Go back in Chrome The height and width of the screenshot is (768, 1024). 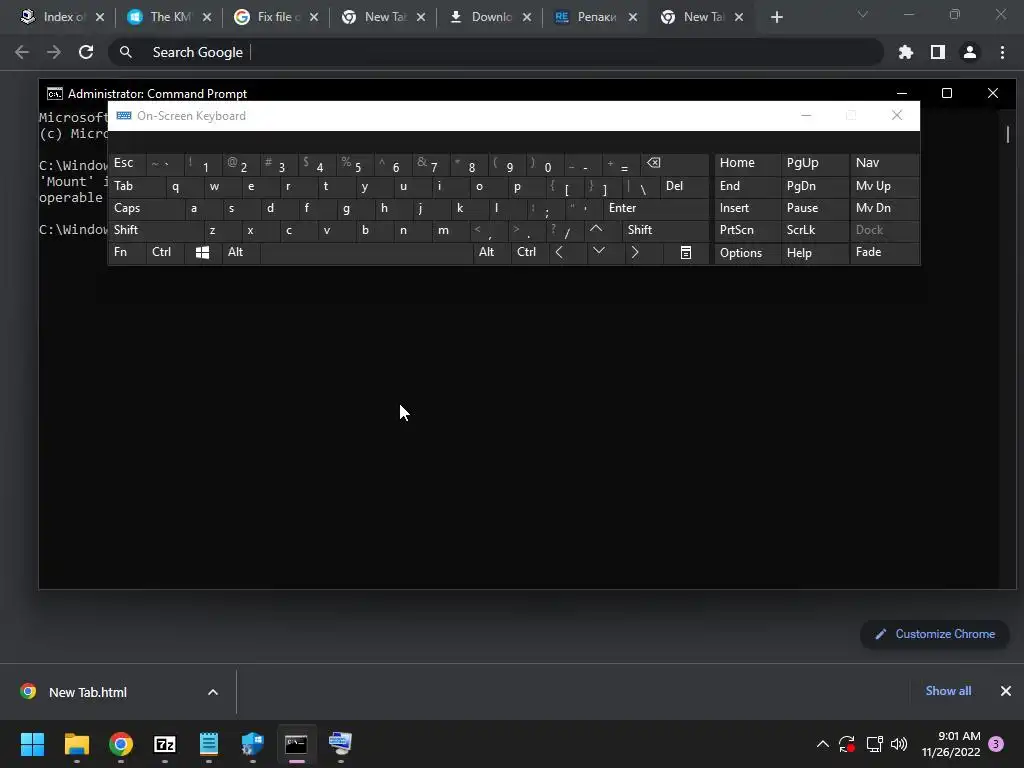[22, 52]
